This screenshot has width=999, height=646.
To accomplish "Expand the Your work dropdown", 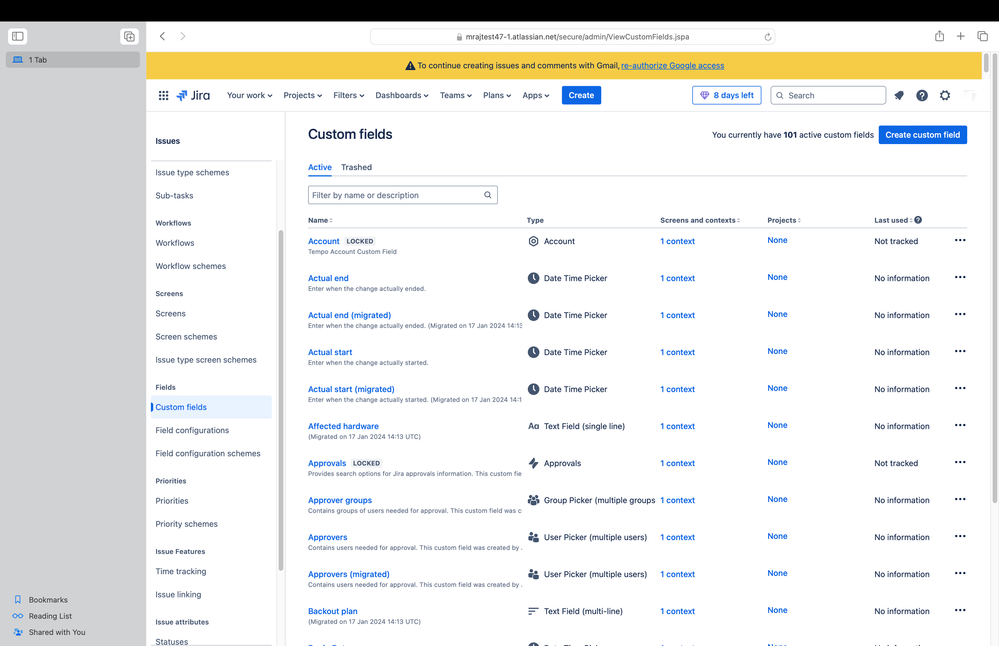I will (x=249, y=96).
